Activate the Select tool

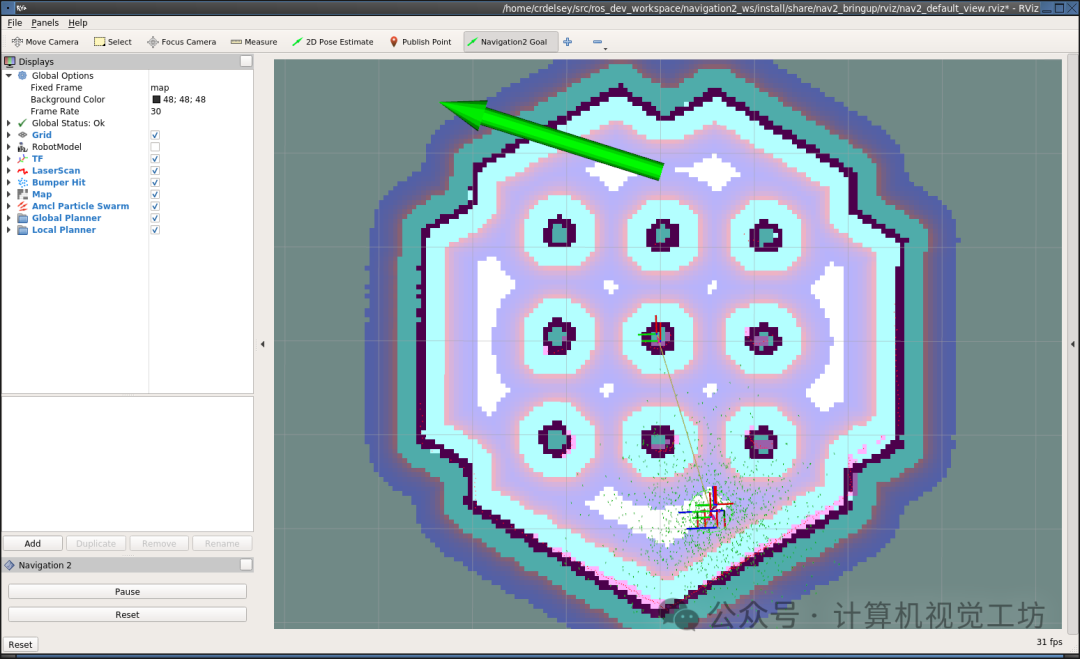pos(113,42)
